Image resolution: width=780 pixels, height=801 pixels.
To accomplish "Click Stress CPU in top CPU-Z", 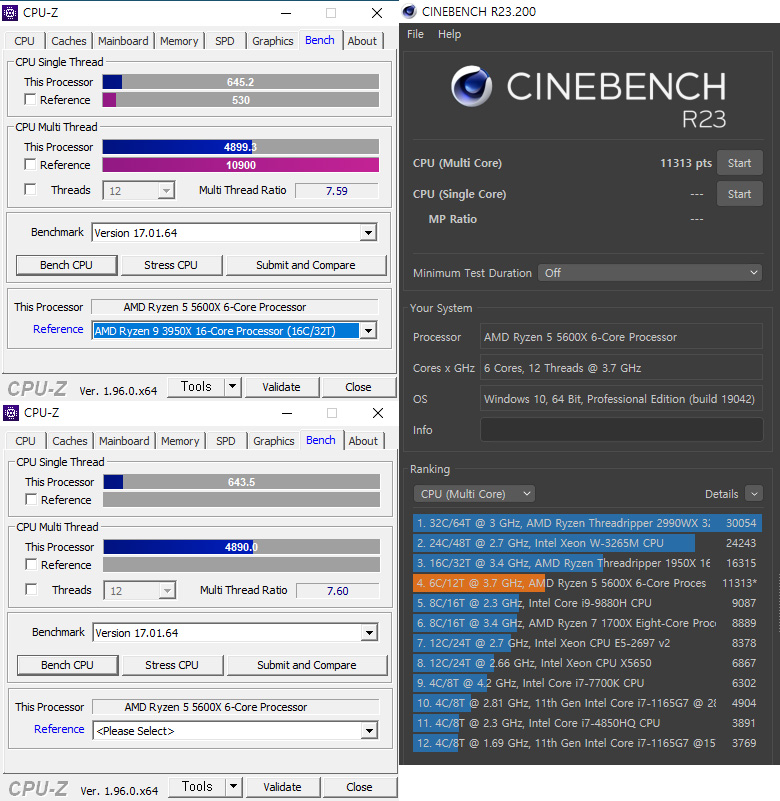I will [x=171, y=265].
